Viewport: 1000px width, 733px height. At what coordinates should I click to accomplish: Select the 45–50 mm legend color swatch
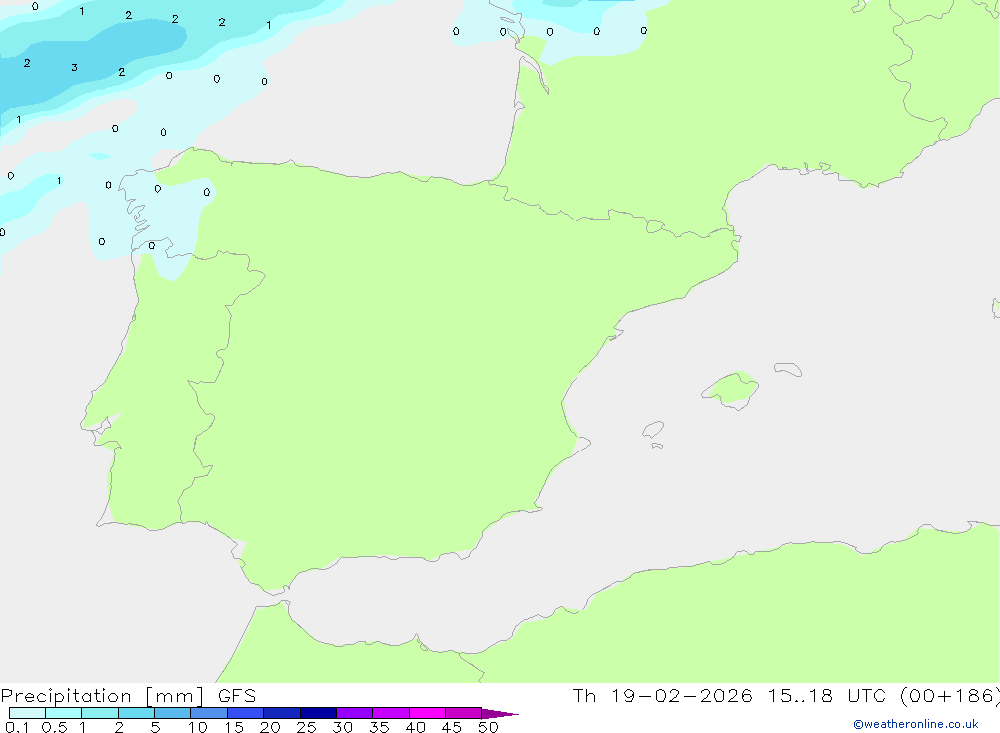[463, 713]
